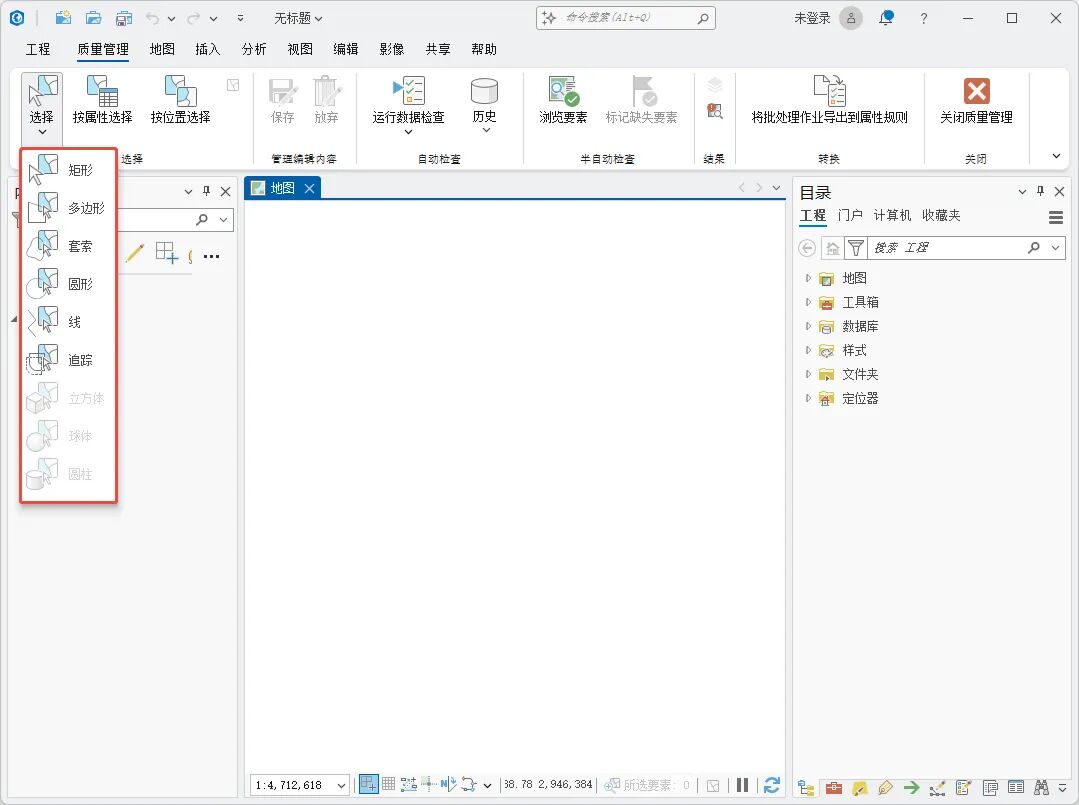Open 无标题 project title dropdown
This screenshot has width=1079, height=805.
(x=298, y=19)
